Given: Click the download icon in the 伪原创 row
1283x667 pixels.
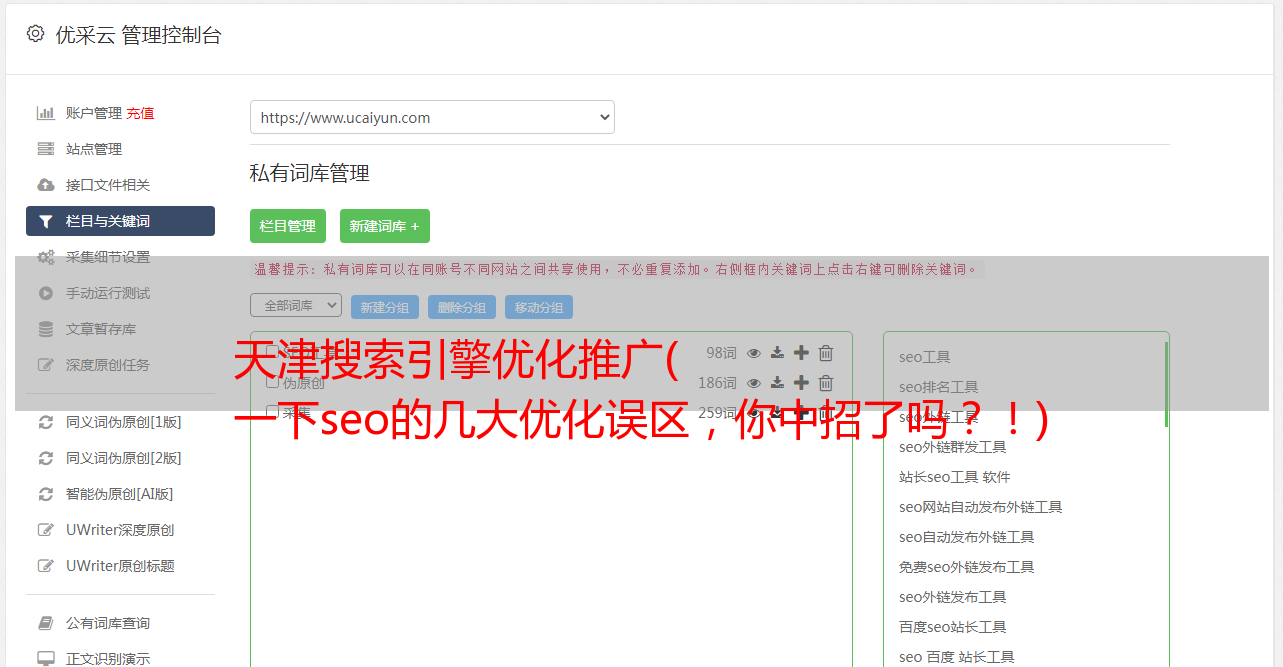Looking at the screenshot, I should pyautogui.click(x=777, y=383).
